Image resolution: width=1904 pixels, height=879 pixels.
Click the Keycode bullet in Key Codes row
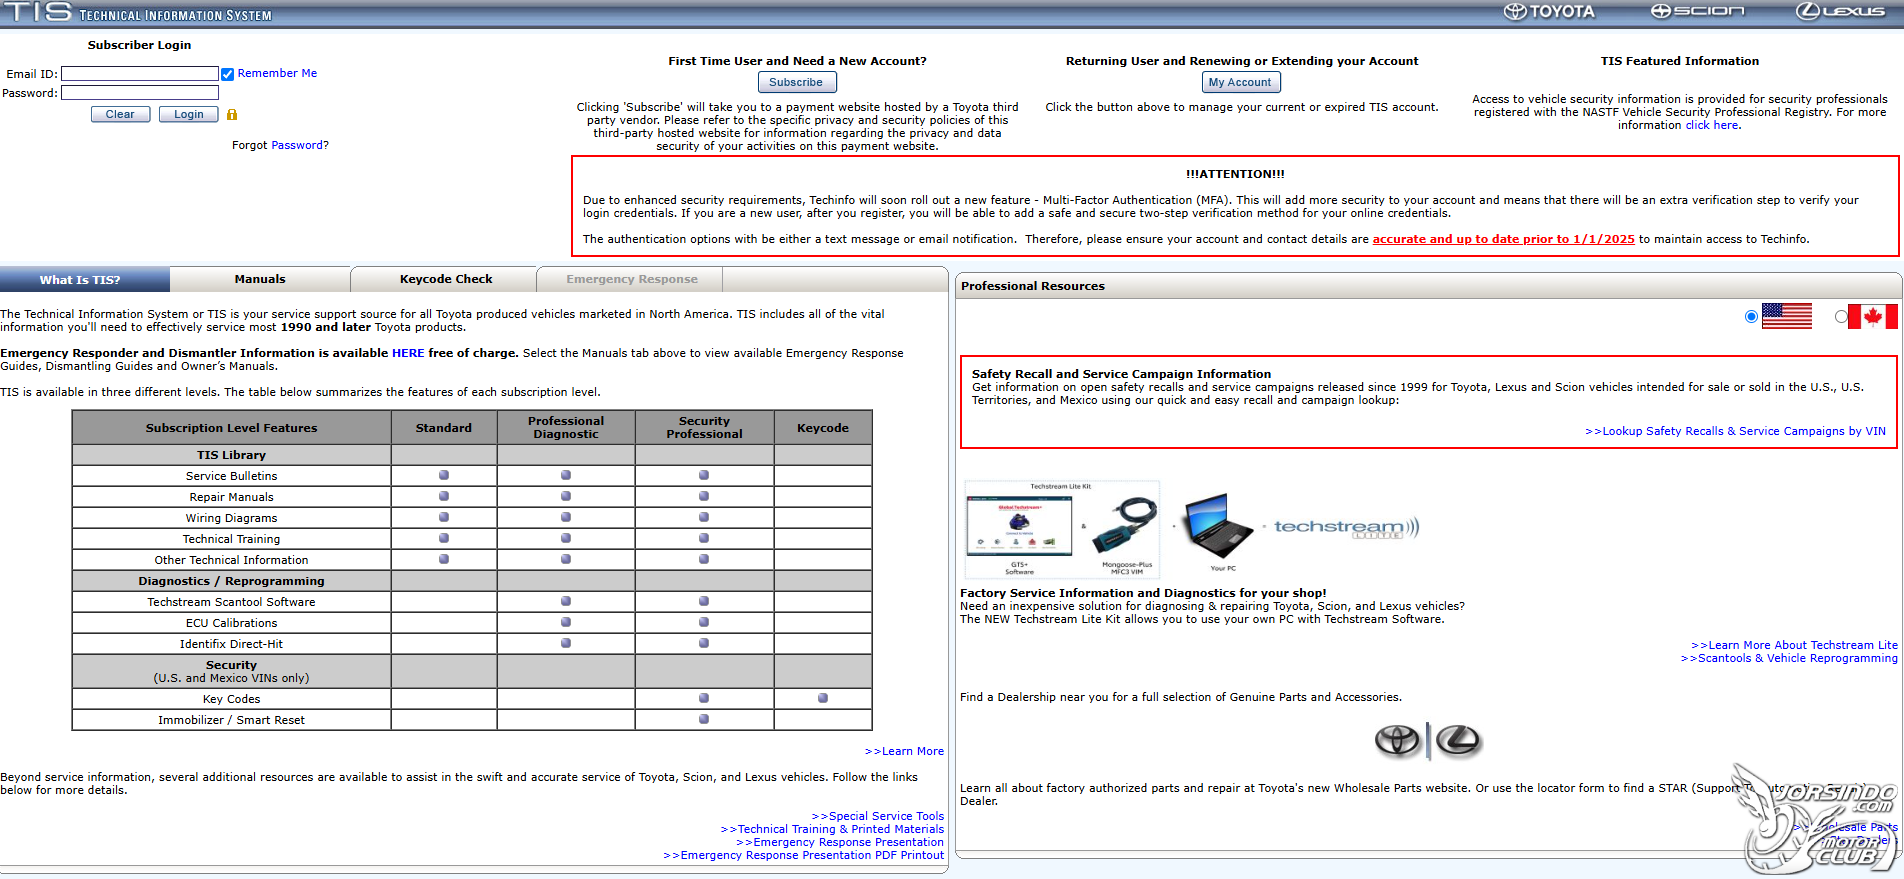(x=823, y=699)
